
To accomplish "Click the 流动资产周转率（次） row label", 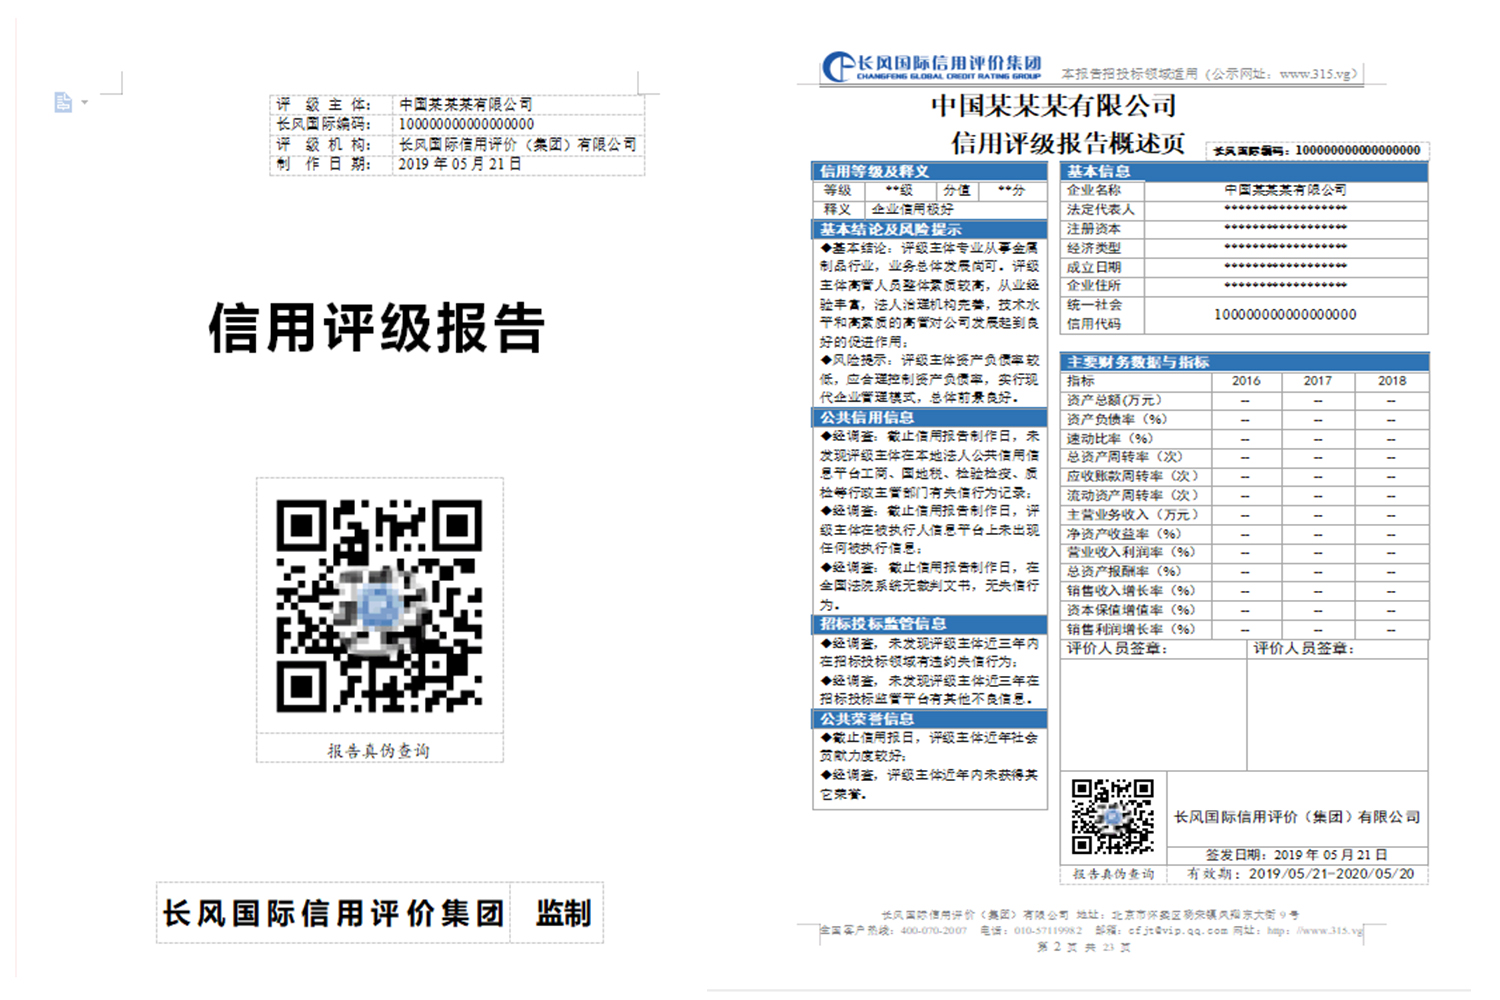I will tap(1132, 495).
